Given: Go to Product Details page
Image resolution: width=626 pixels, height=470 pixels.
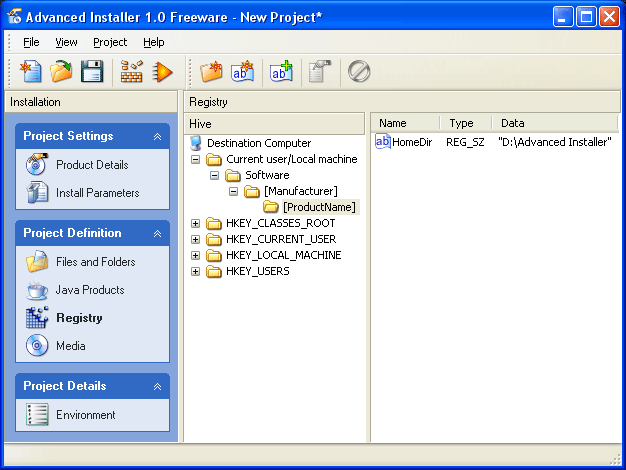Looking at the screenshot, I should [x=92, y=165].
